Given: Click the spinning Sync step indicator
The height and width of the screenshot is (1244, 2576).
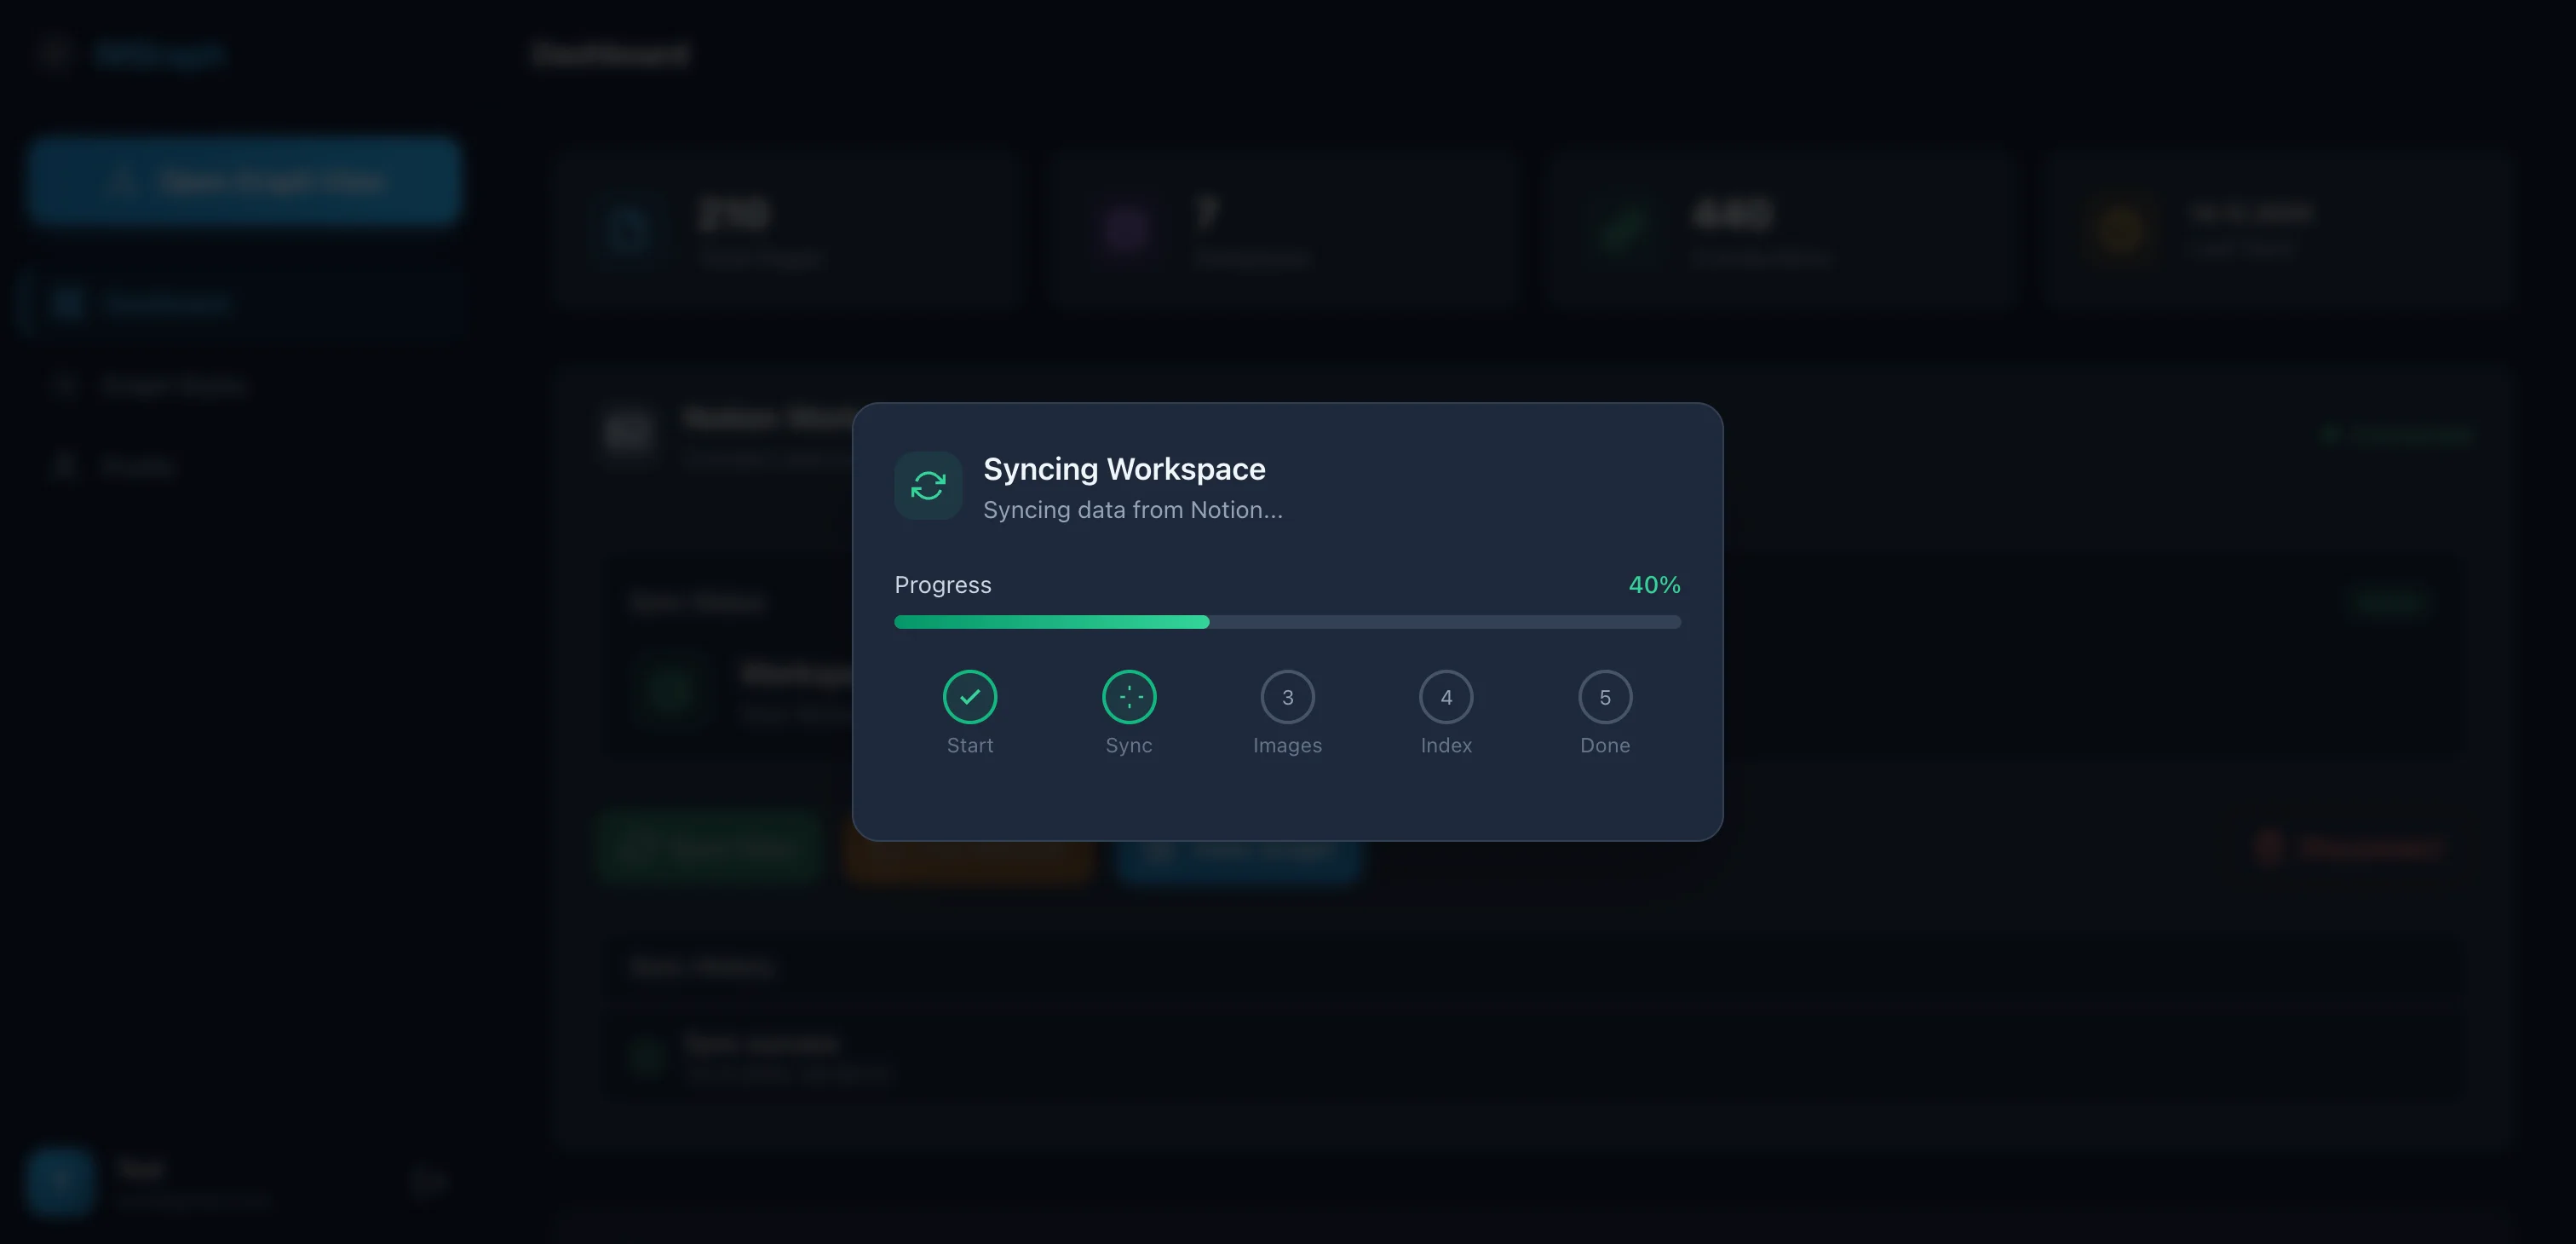Looking at the screenshot, I should [x=1128, y=696].
